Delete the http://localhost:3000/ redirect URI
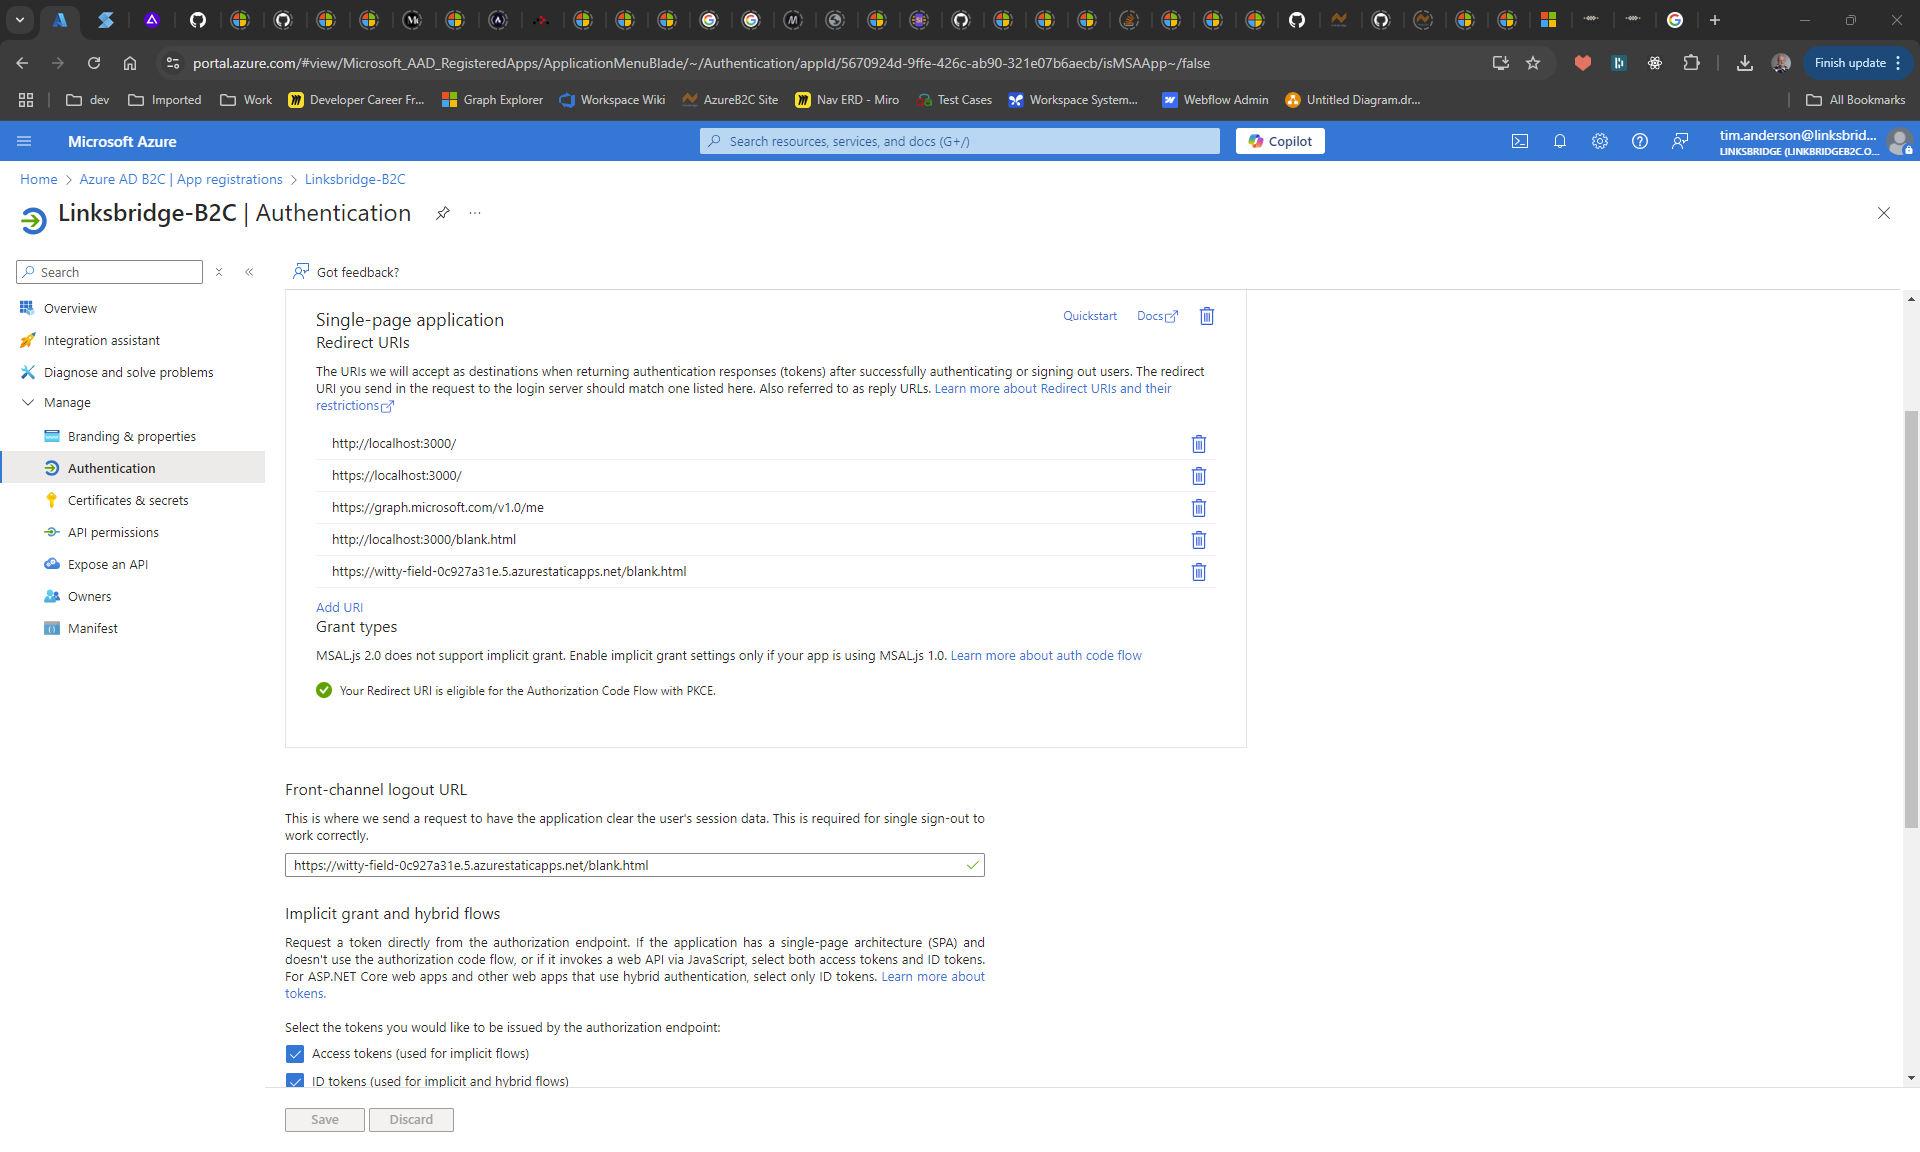This screenshot has width=1920, height=1152. [x=1198, y=444]
